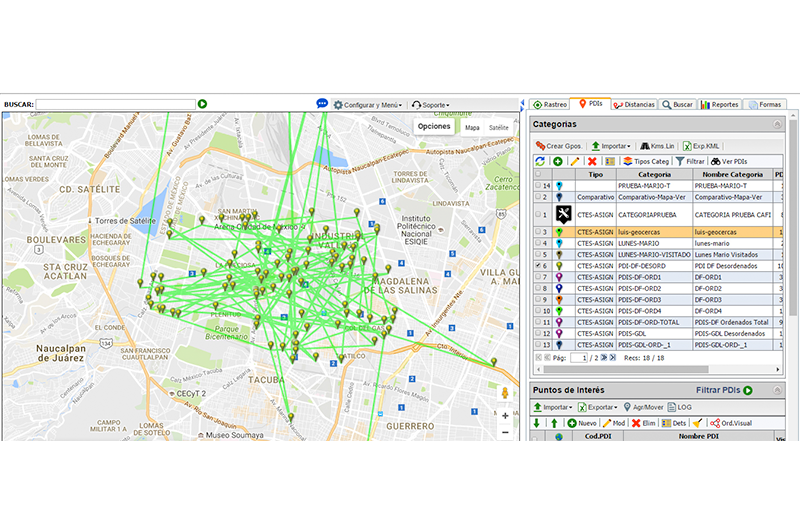Switch to the Rastreo tab
This screenshot has width=800, height=532.
[549, 105]
